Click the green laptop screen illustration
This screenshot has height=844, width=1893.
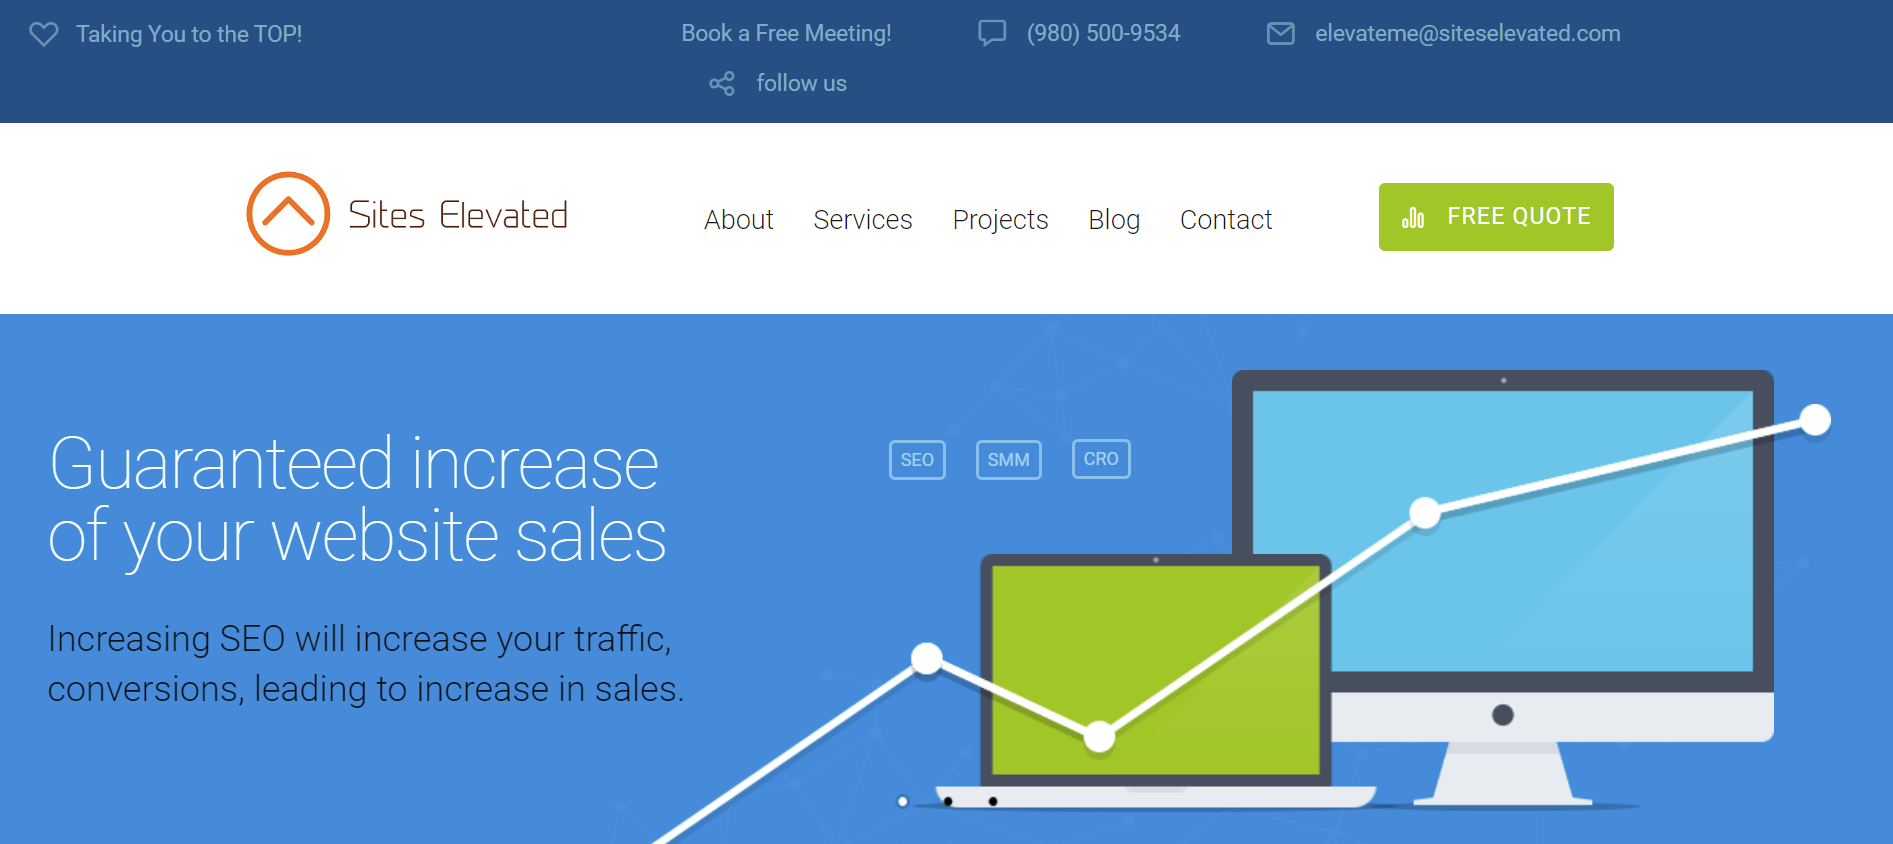[1155, 669]
